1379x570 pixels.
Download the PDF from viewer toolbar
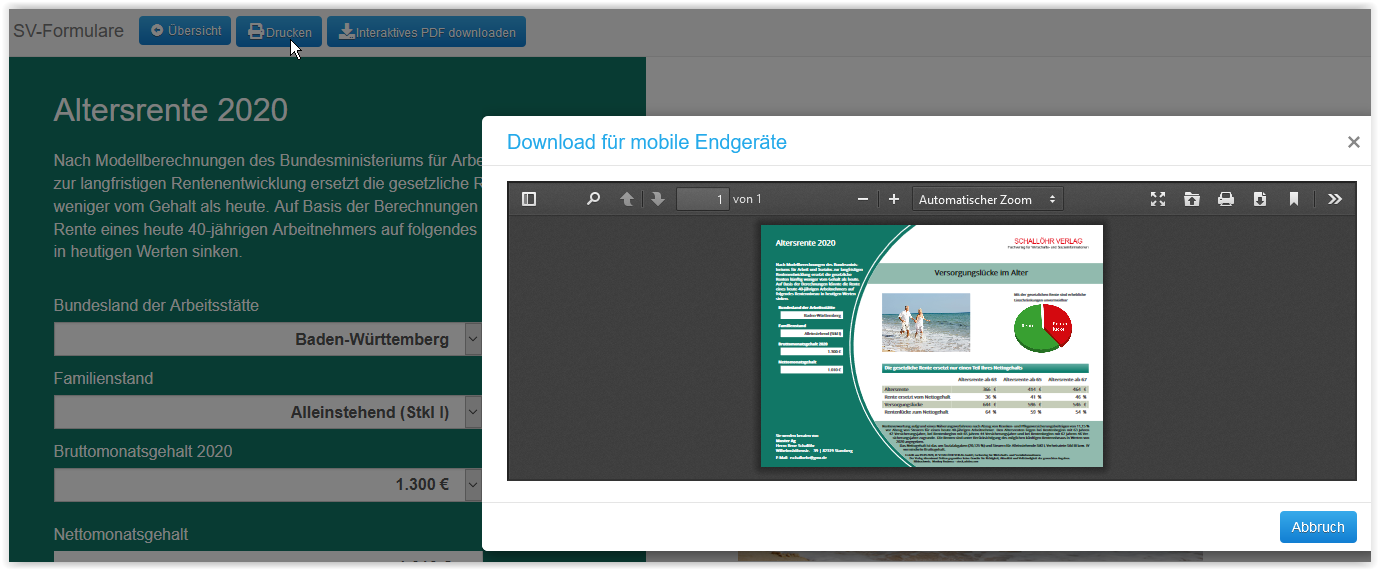(x=1260, y=199)
